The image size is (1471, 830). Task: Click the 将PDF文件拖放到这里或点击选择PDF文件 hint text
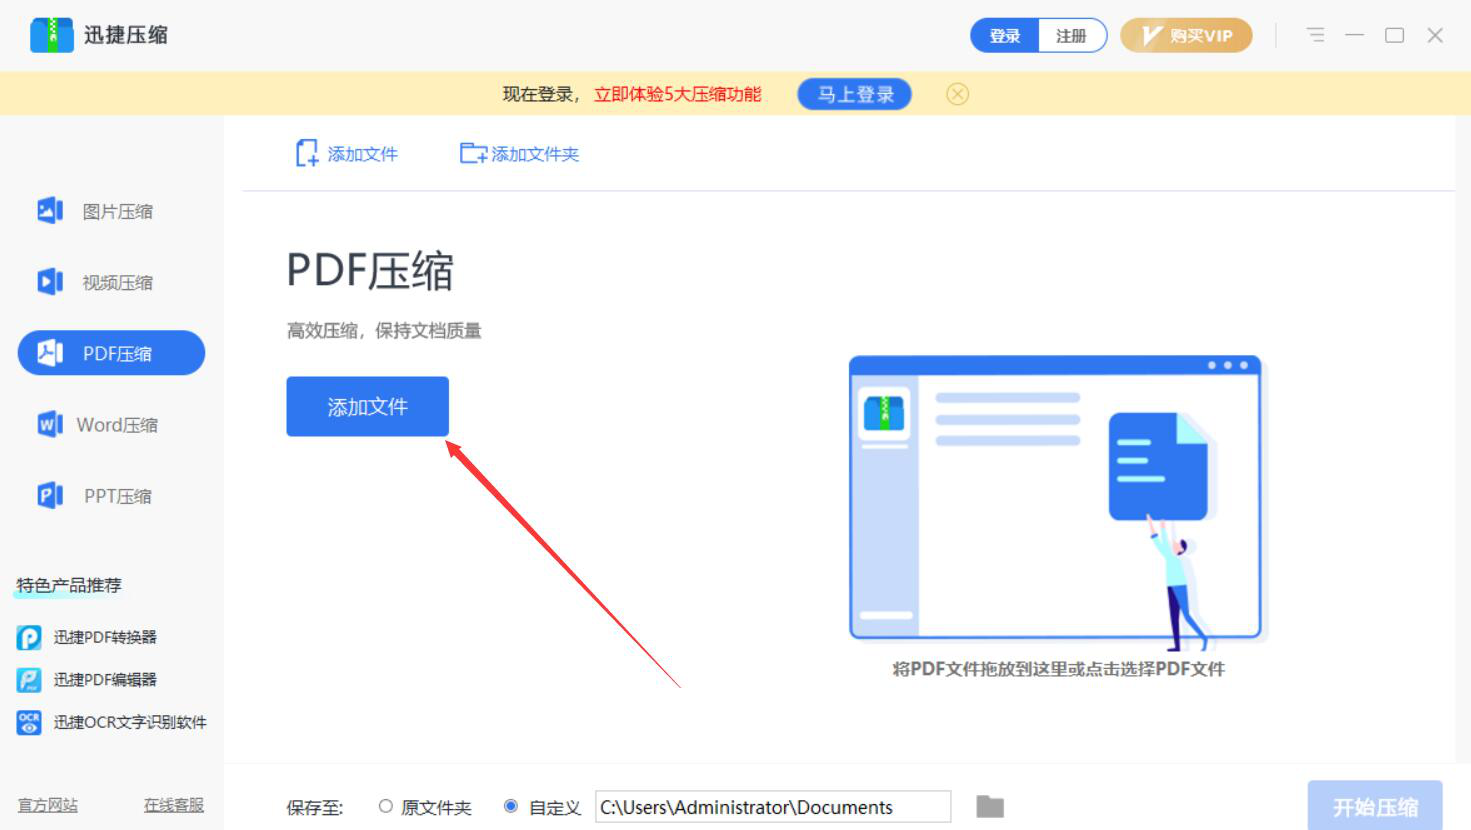coord(1058,669)
